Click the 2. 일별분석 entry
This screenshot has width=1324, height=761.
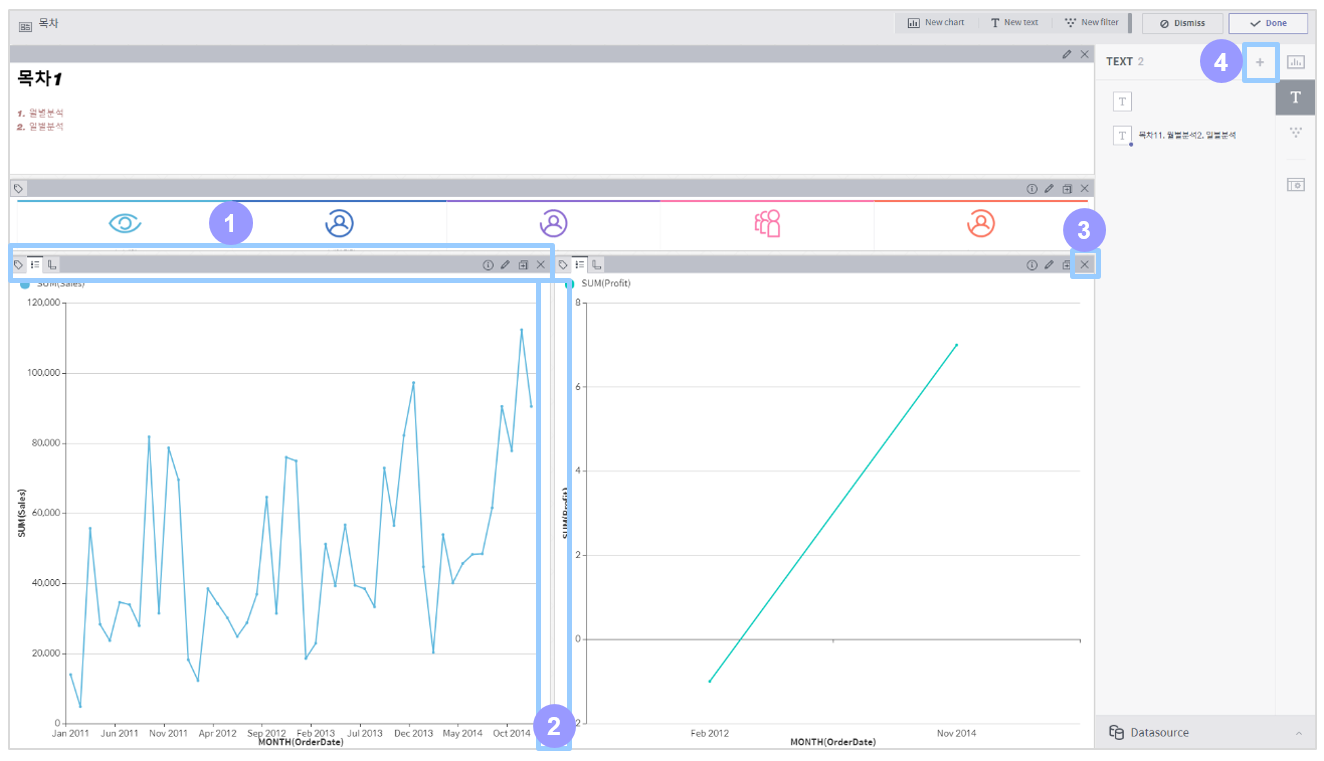click(x=40, y=127)
